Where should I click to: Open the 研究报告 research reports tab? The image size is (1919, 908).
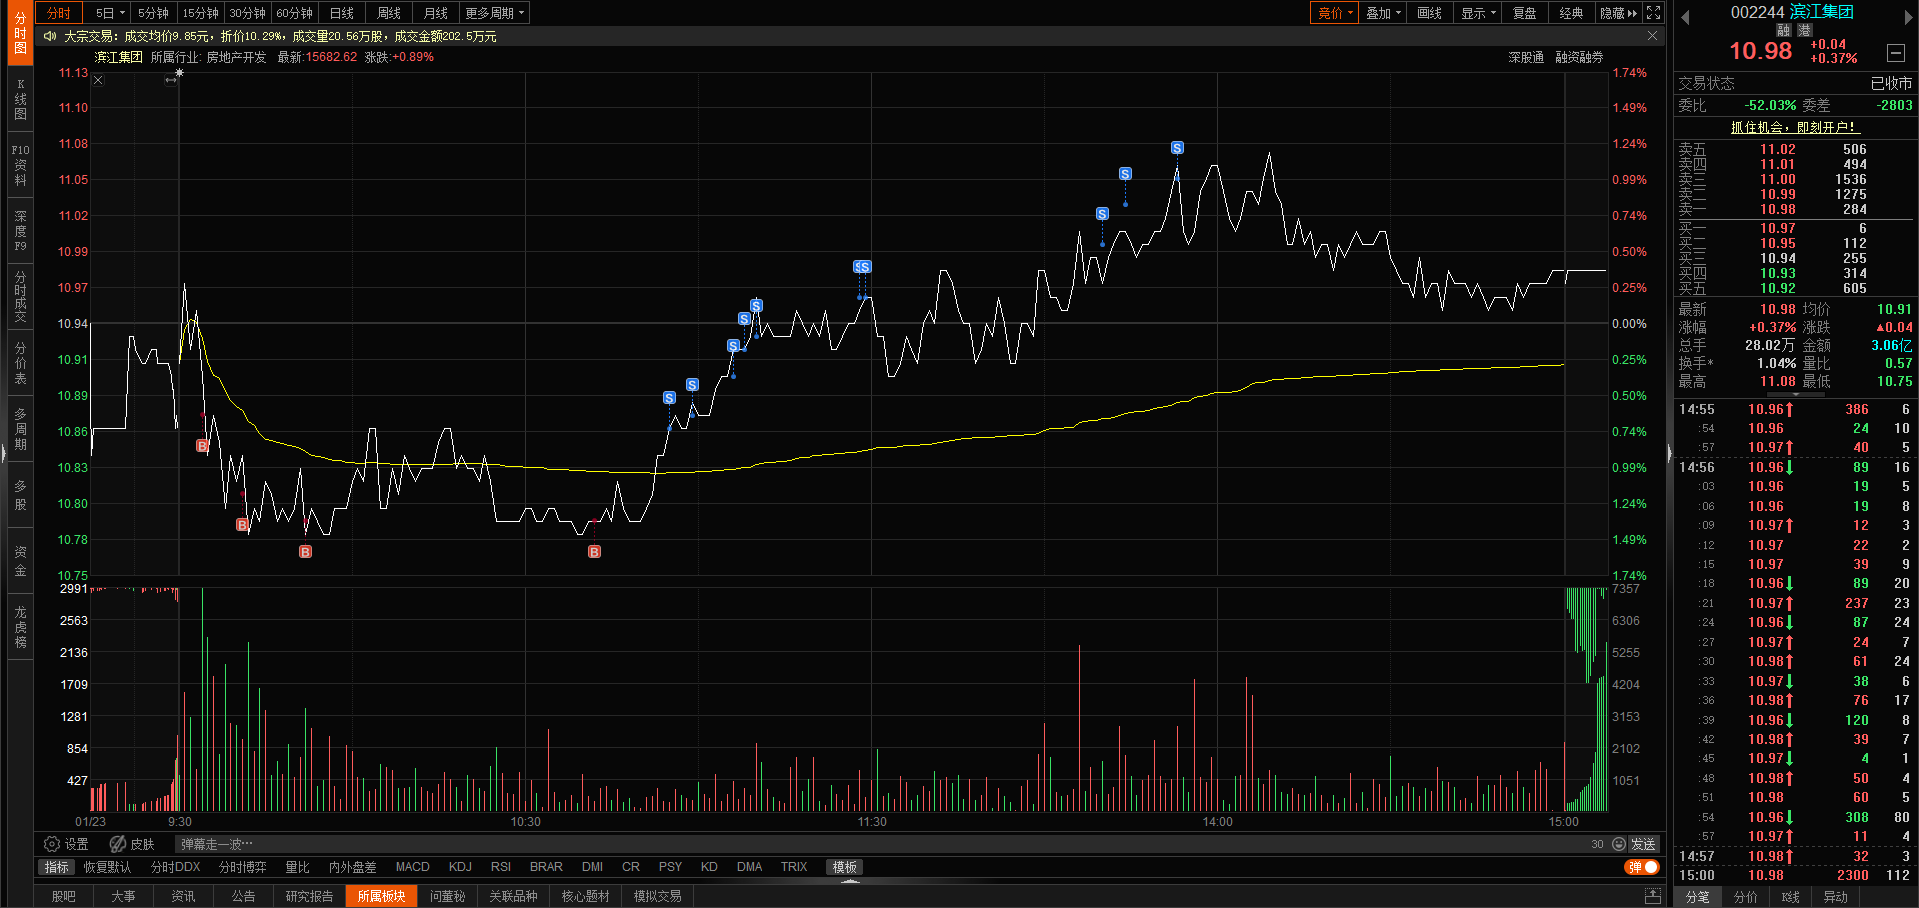pos(310,896)
